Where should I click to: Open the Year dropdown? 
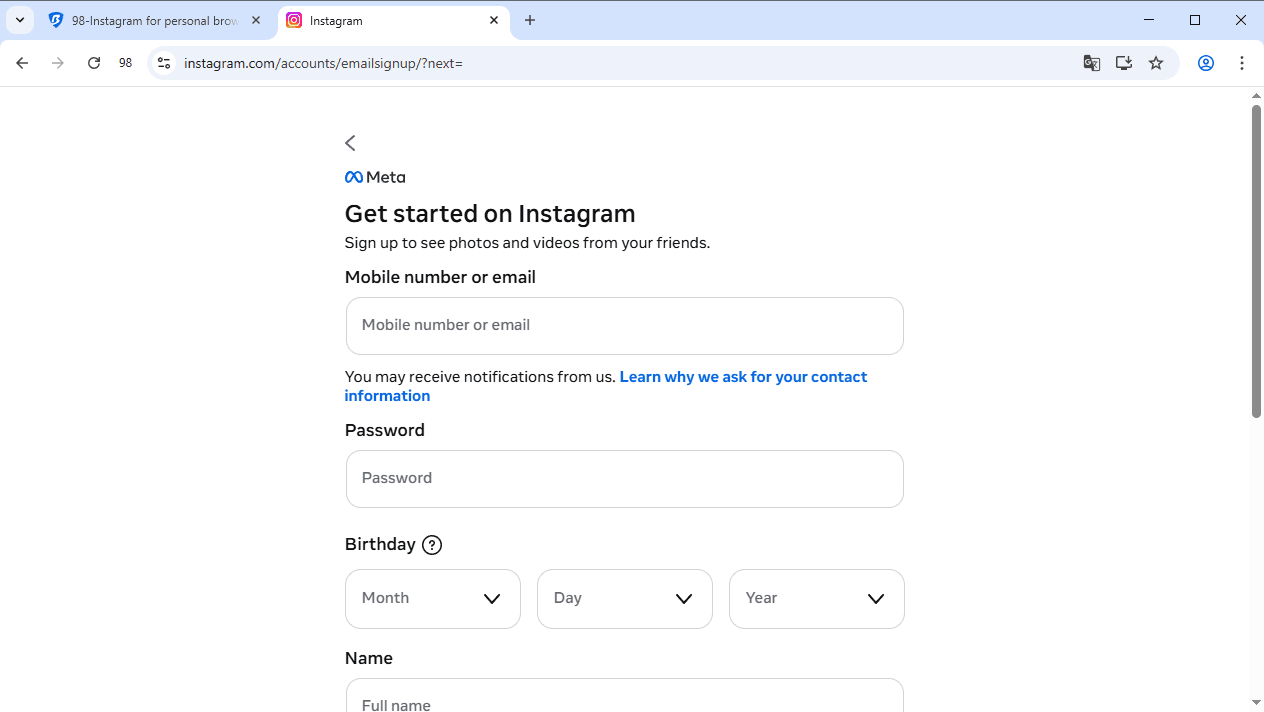point(816,598)
